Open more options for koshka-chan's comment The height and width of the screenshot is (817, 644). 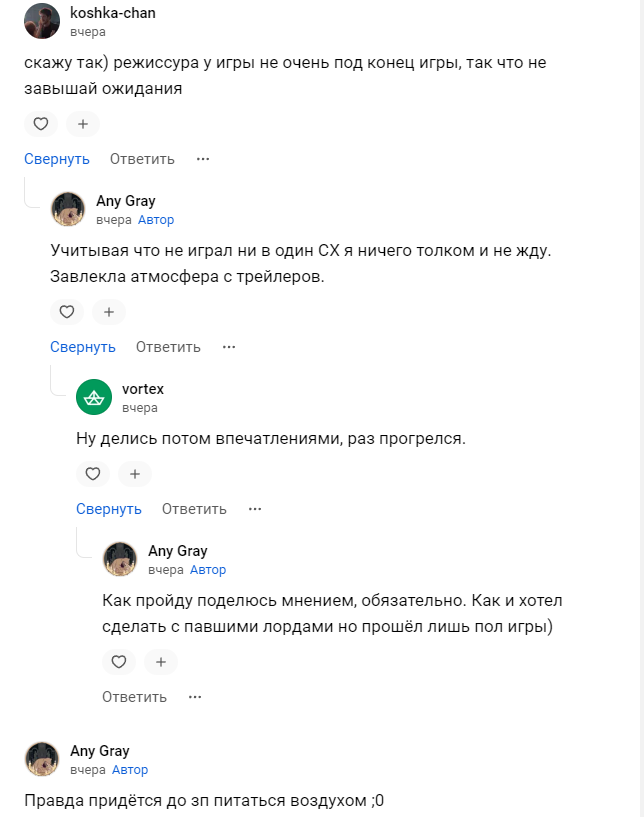(x=203, y=159)
